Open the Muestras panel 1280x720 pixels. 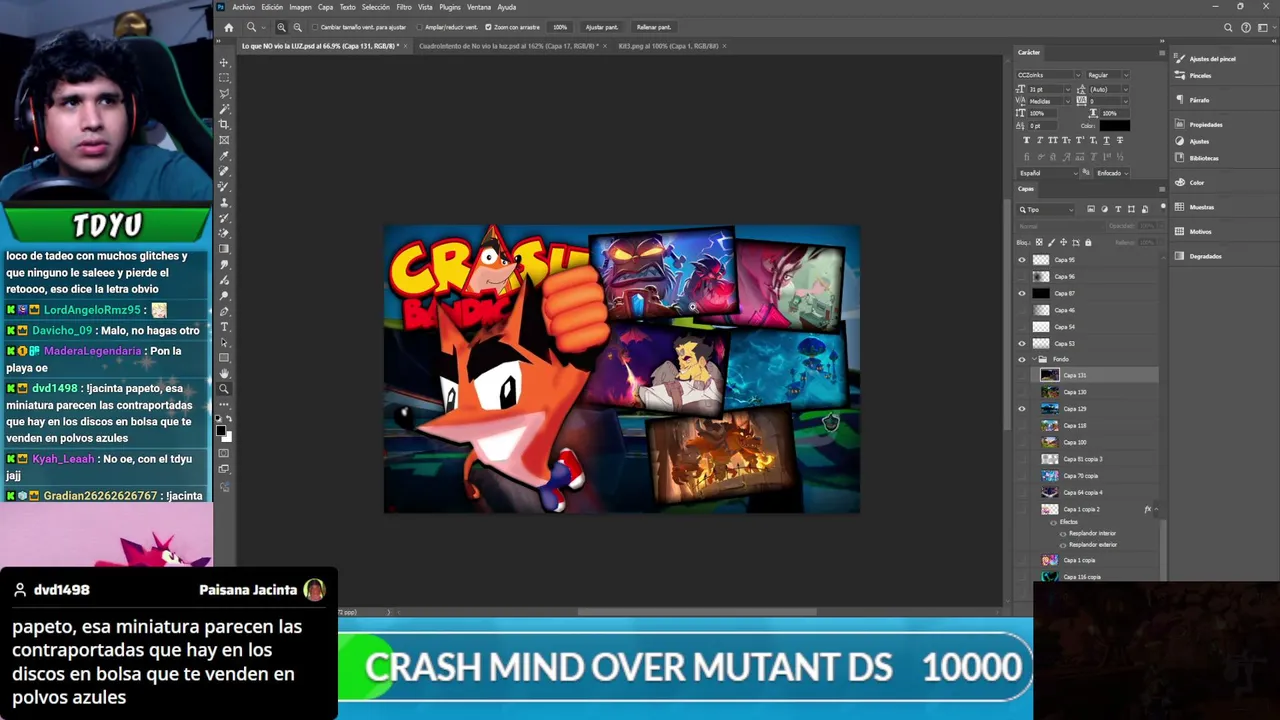(1195, 207)
